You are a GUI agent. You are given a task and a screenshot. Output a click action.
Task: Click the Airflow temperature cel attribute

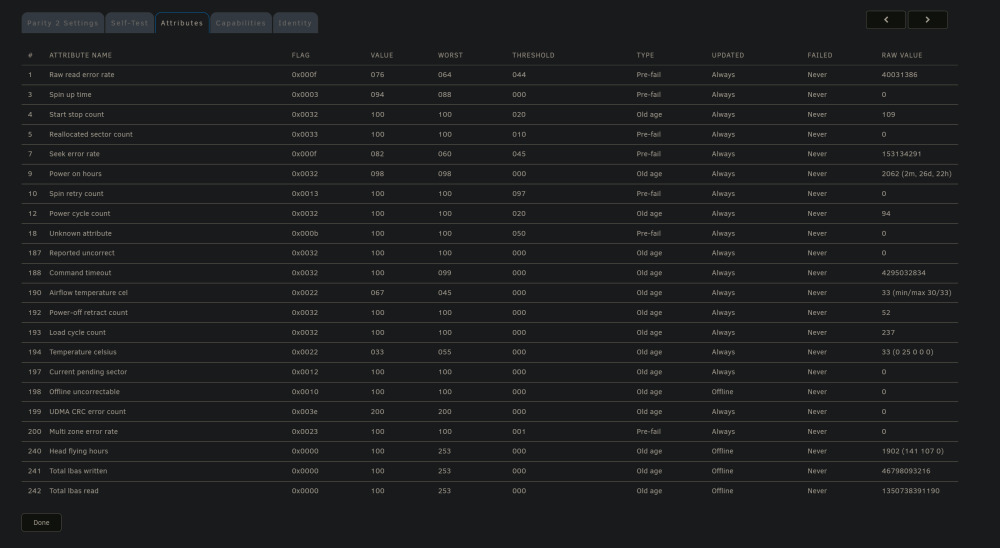[x=89, y=293]
